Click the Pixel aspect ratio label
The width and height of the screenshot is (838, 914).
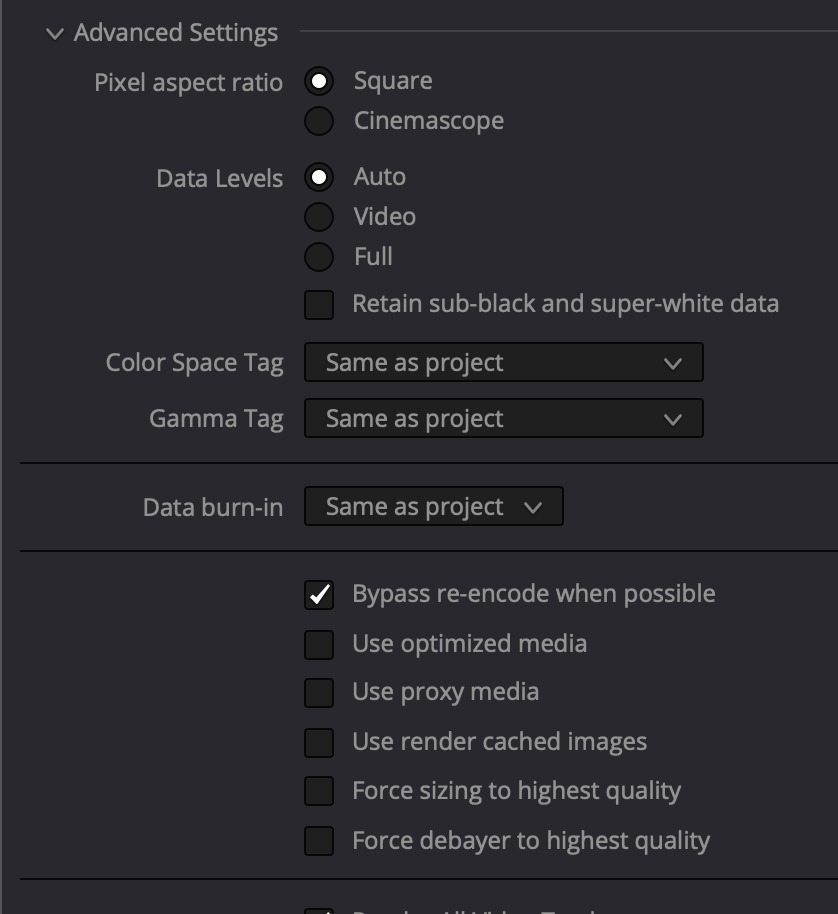click(x=189, y=83)
